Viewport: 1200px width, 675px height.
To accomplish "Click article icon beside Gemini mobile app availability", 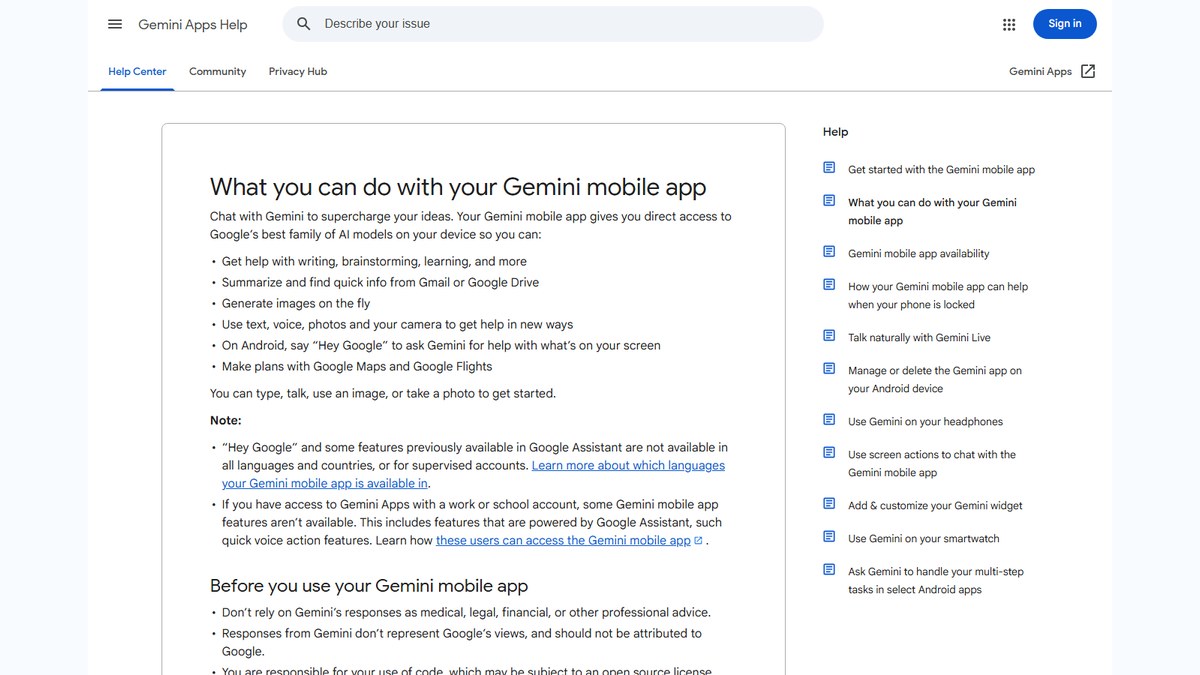I will [829, 252].
